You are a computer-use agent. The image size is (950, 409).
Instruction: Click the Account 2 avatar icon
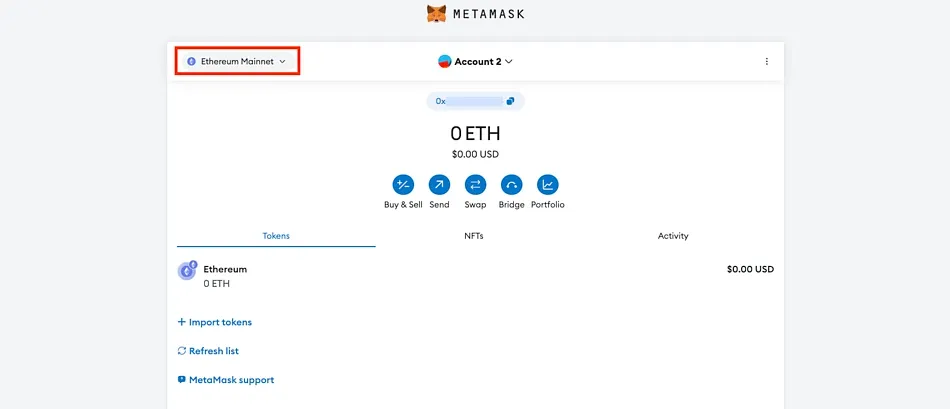[x=445, y=62]
